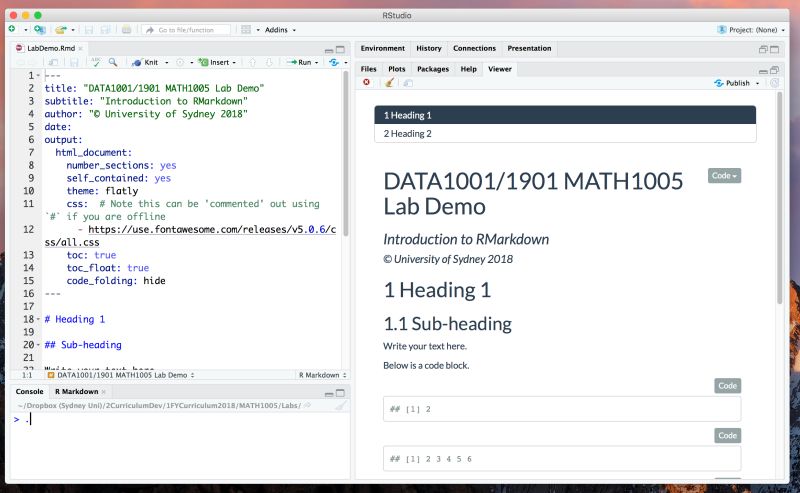This screenshot has width=800, height=493.
Task: Select the LabDemo.Rmd editor tab
Action: point(50,48)
